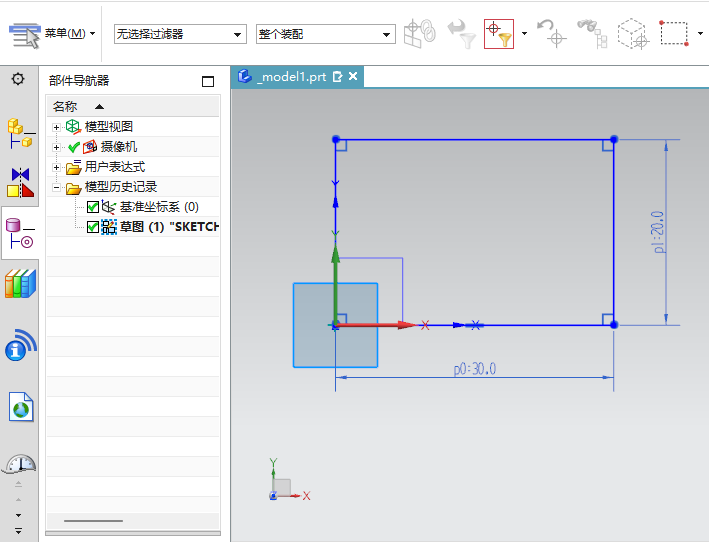The image size is (709, 542).
Task: Click the general selection filters icon
Action: (420, 33)
